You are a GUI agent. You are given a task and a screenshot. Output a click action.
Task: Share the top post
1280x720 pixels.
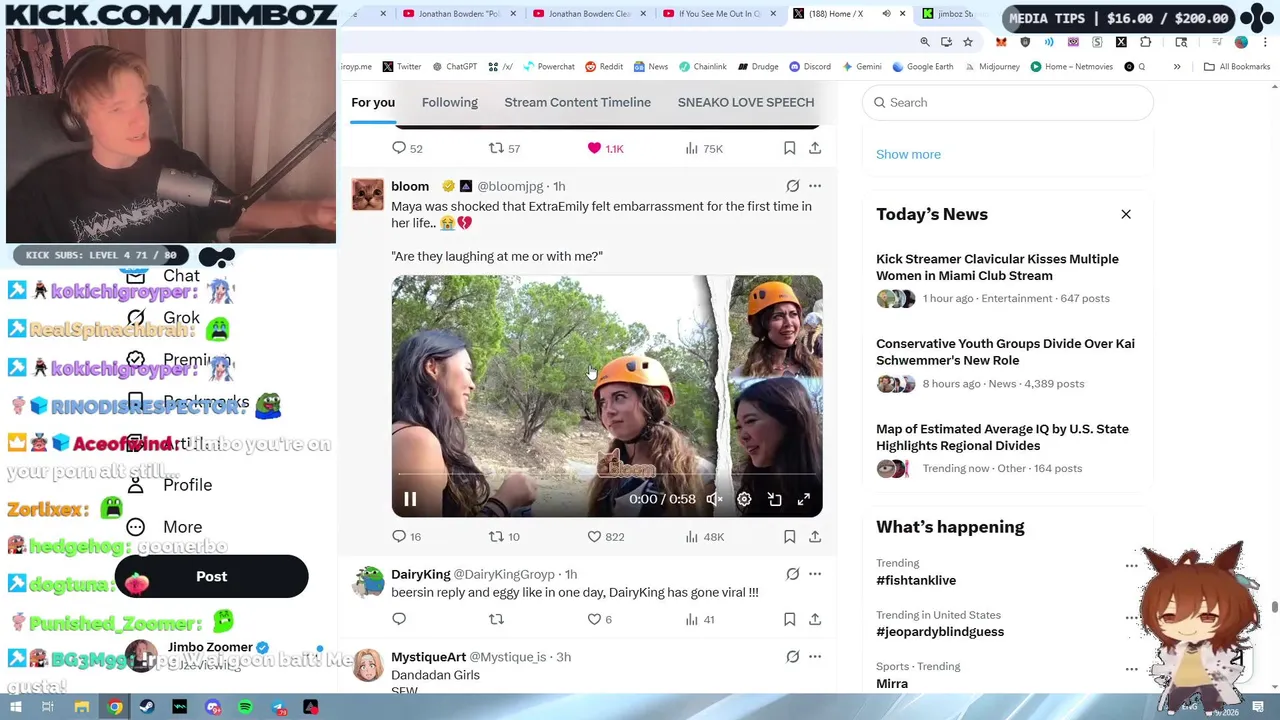click(x=815, y=148)
